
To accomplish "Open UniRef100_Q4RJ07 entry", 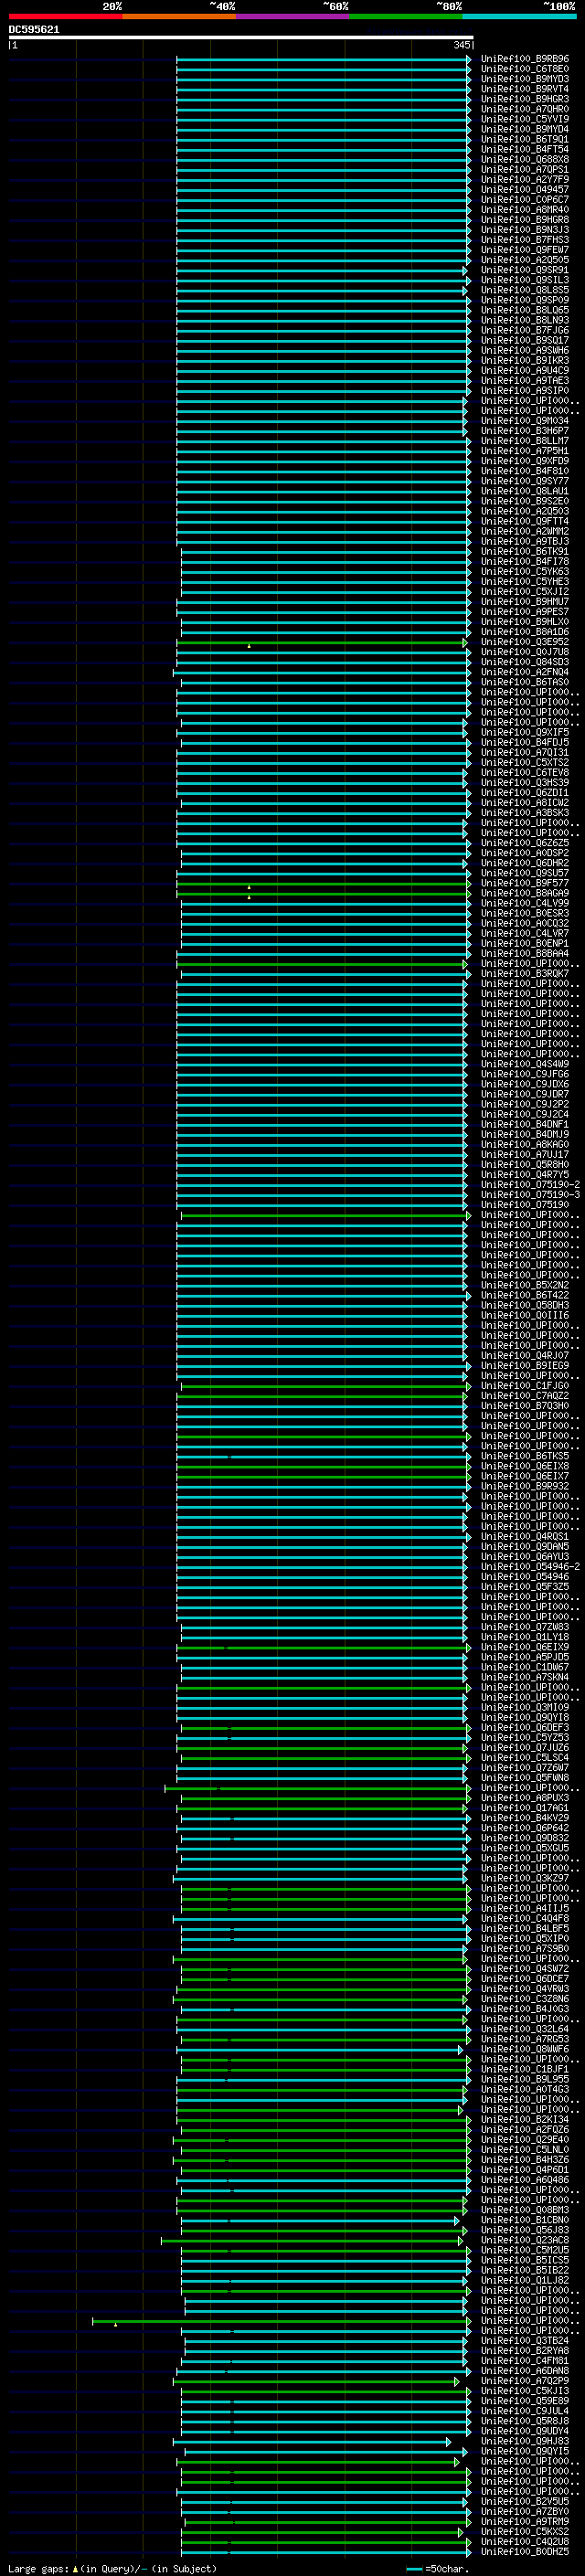I will tap(525, 1355).
